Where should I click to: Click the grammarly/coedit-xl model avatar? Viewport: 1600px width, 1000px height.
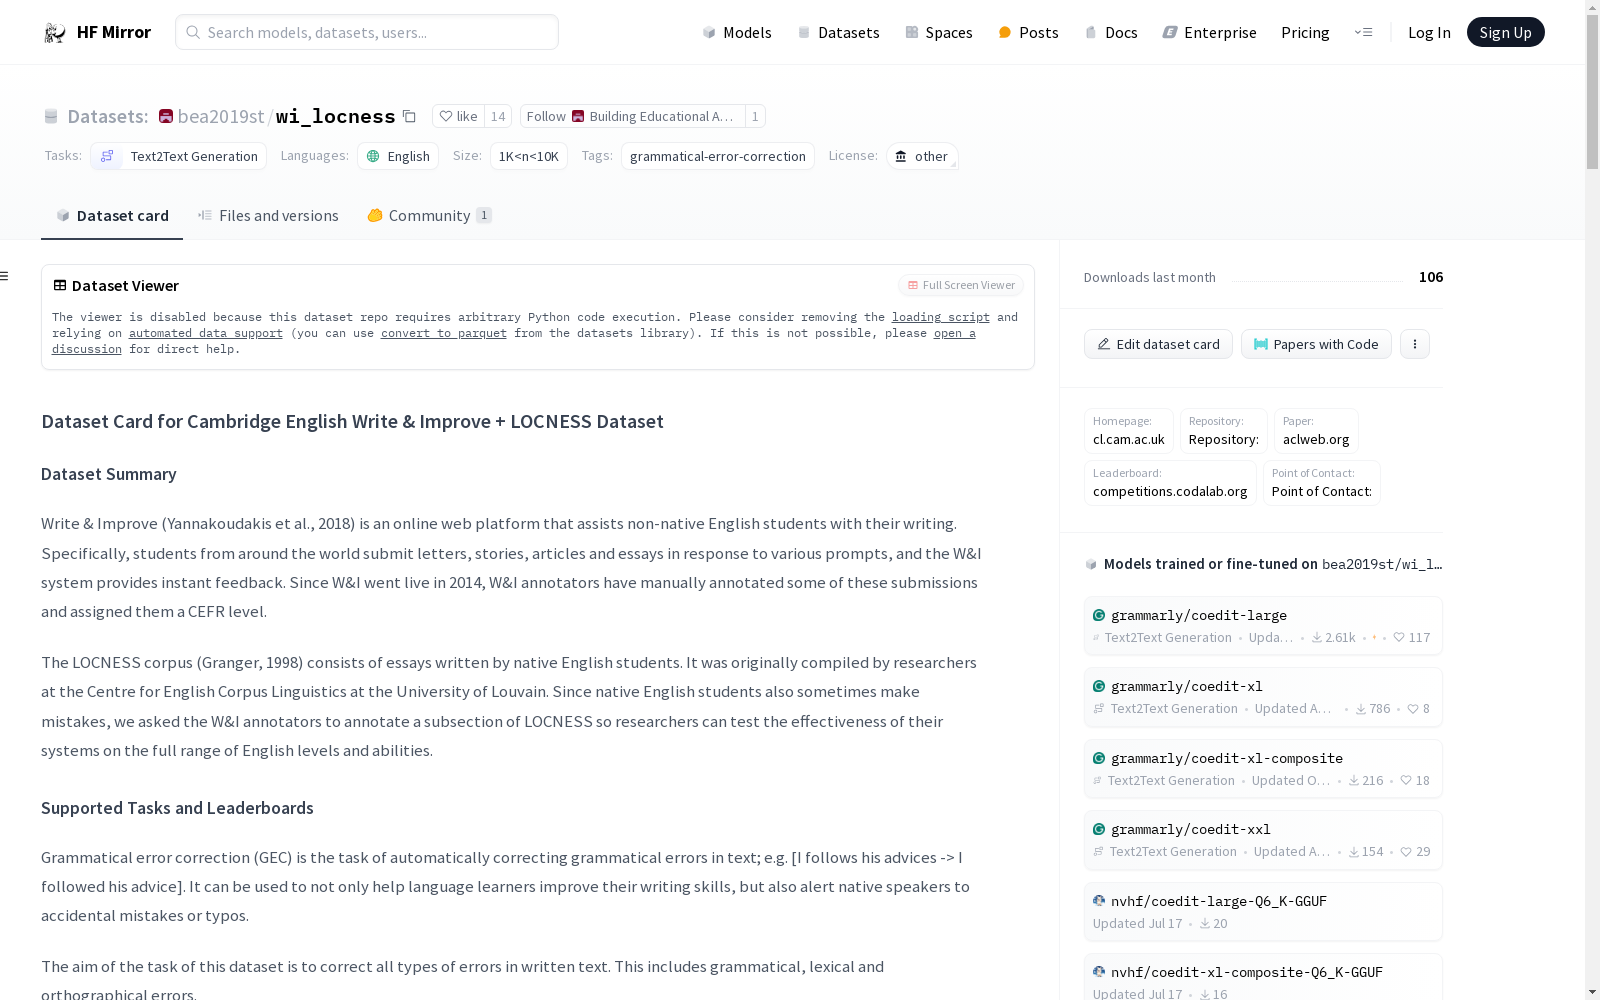1099,686
